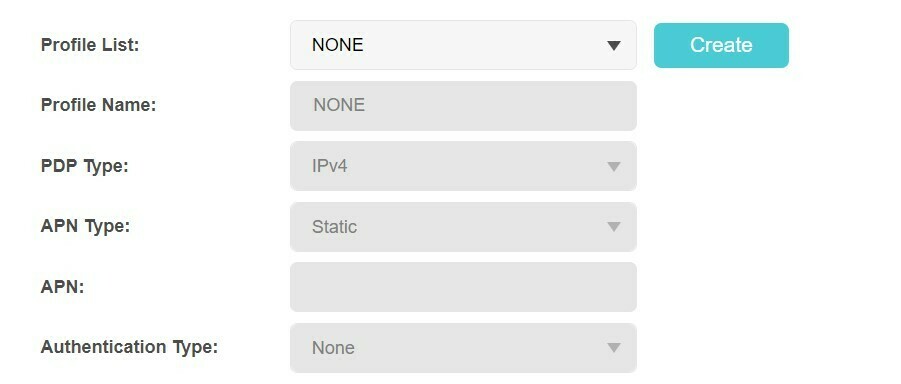Click the word Static in APN Type
This screenshot has width=901, height=384.
coord(334,226)
